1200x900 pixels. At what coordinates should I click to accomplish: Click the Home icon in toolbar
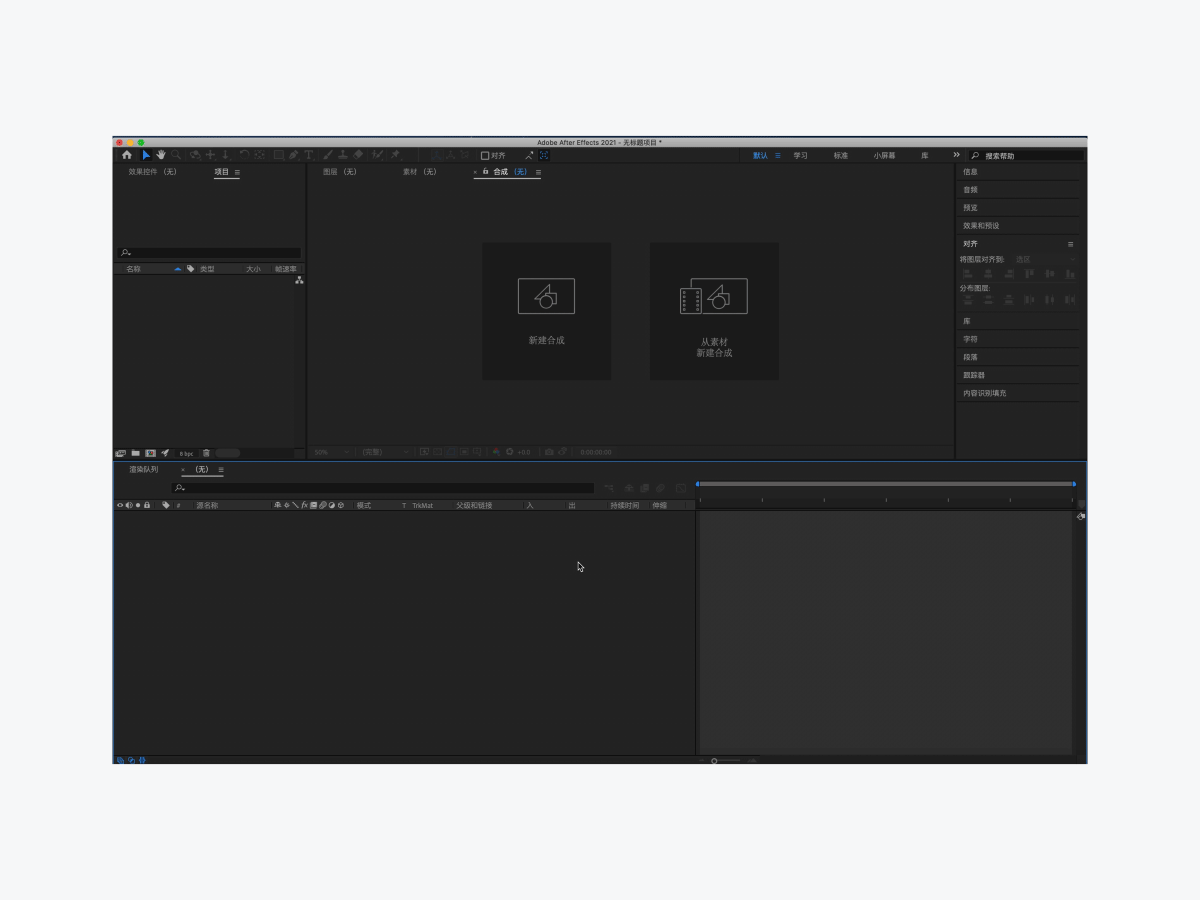[127, 155]
